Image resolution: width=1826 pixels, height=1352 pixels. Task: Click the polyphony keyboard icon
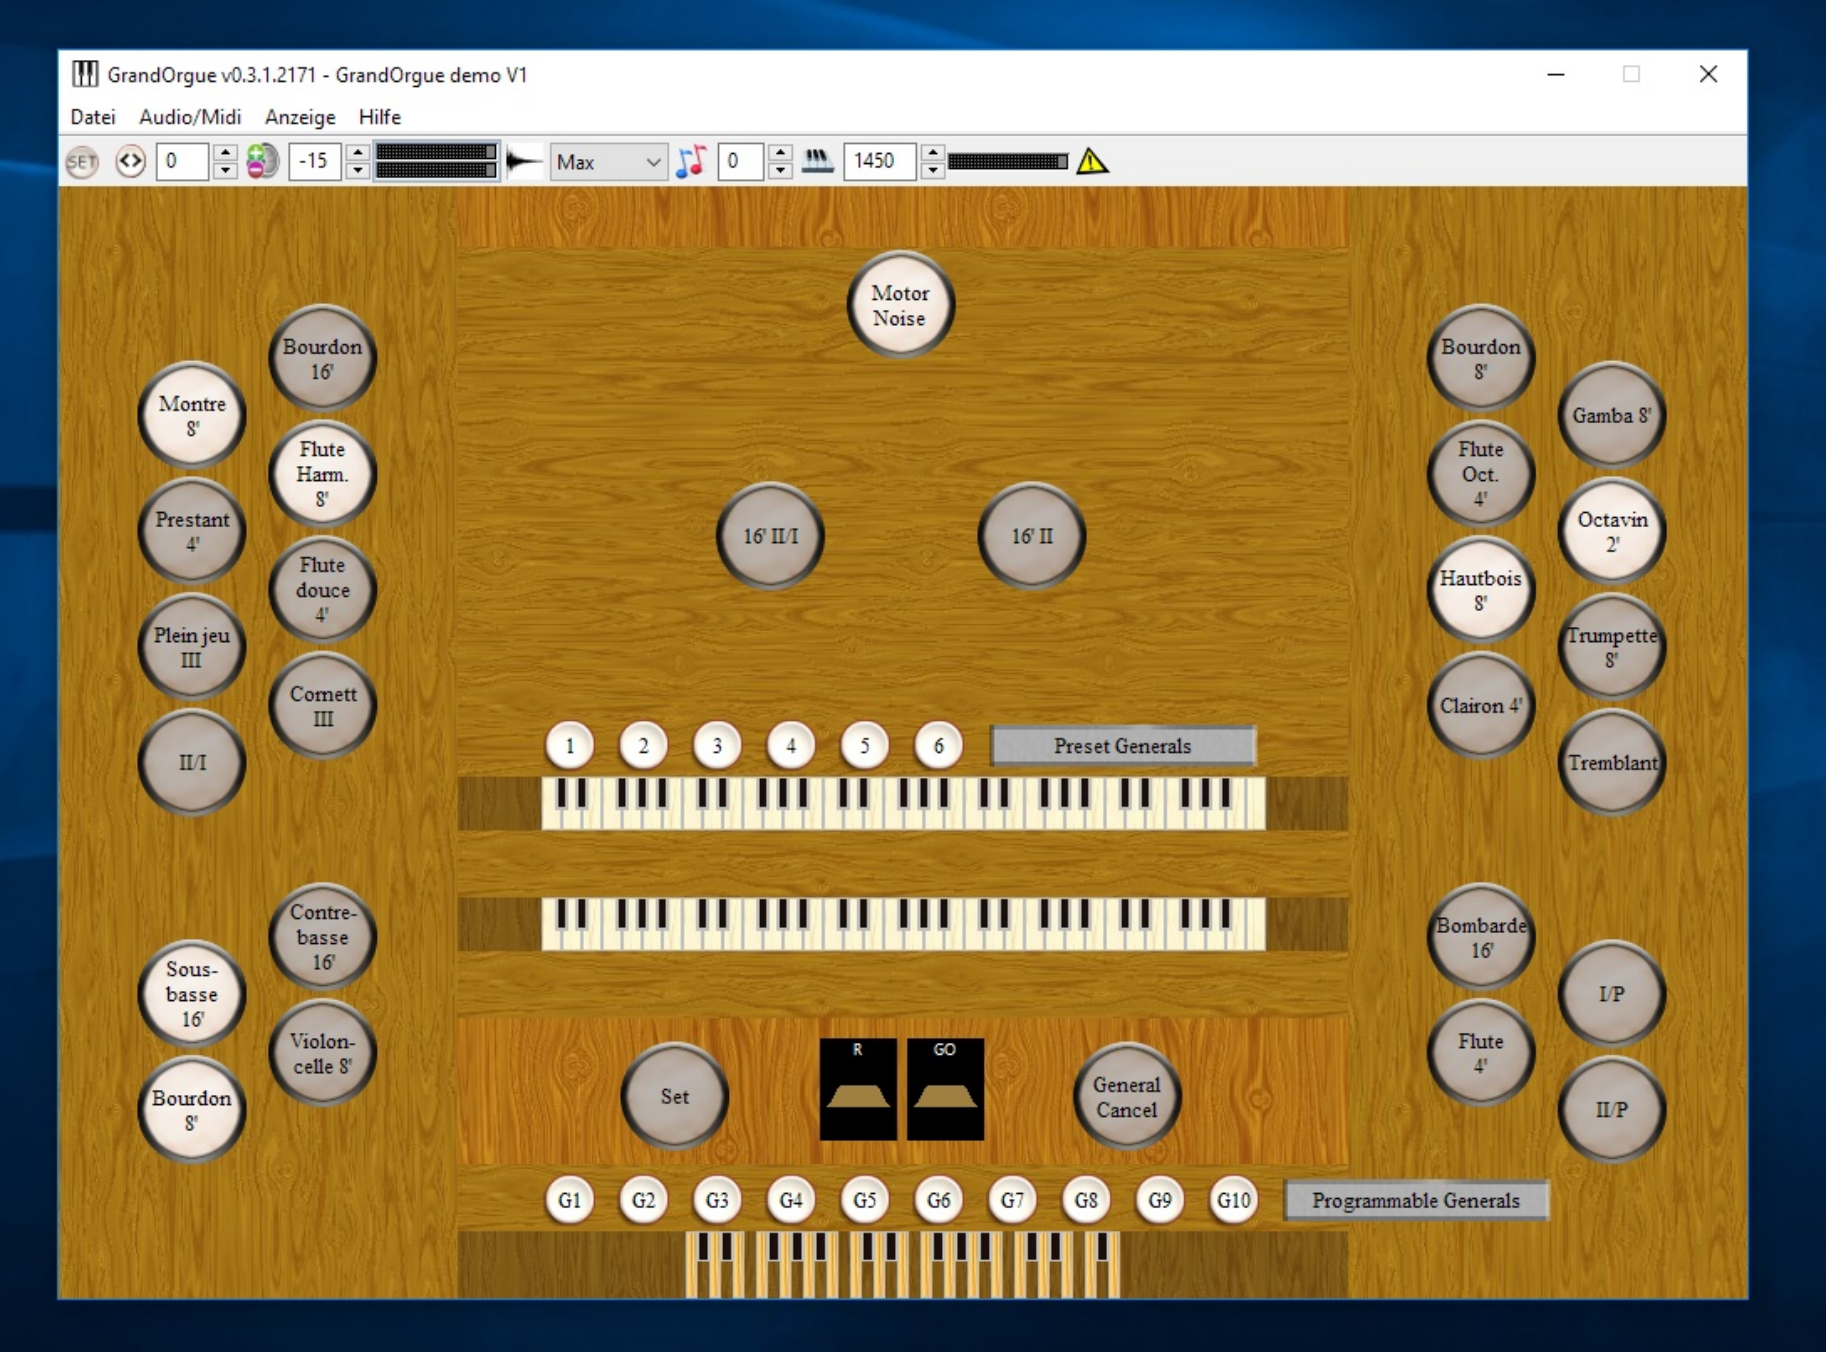click(817, 161)
